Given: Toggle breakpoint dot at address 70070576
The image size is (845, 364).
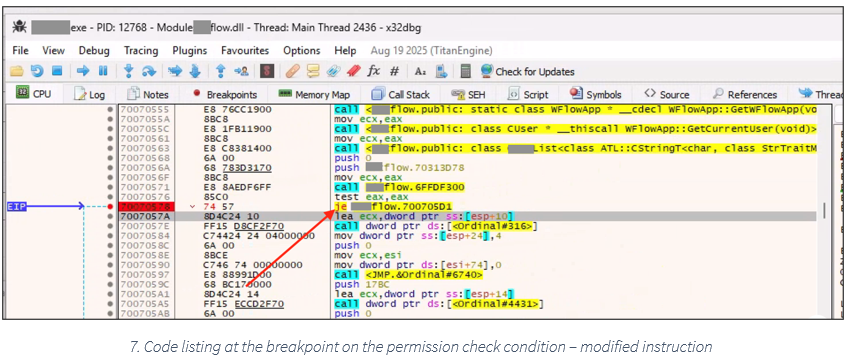Looking at the screenshot, I should coord(110,197).
